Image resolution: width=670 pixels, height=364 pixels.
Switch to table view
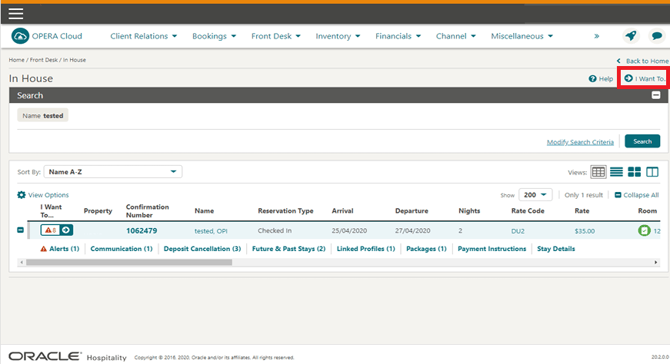[598, 172]
